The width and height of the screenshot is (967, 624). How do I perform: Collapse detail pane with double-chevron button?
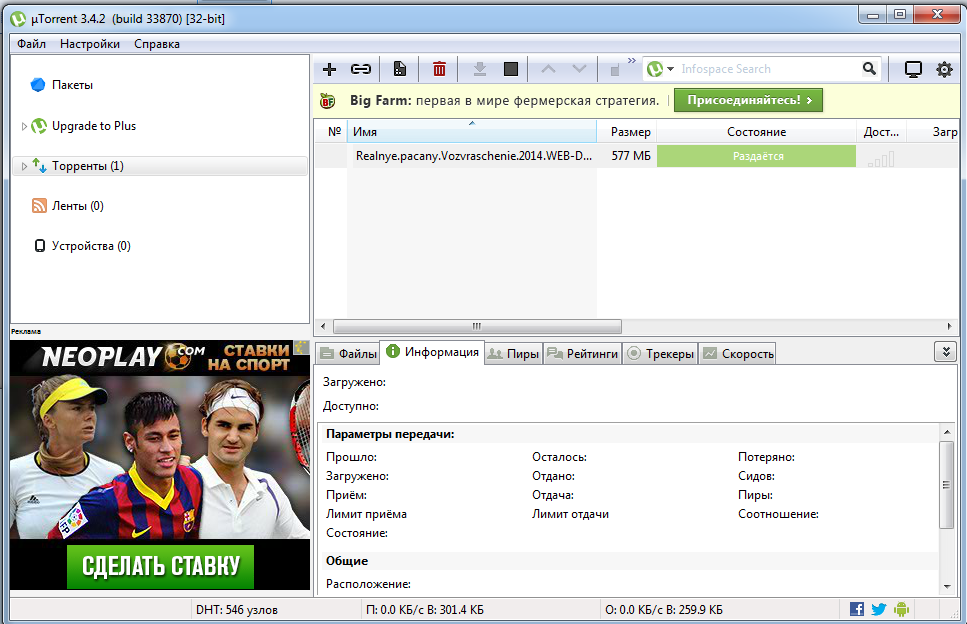(x=945, y=351)
